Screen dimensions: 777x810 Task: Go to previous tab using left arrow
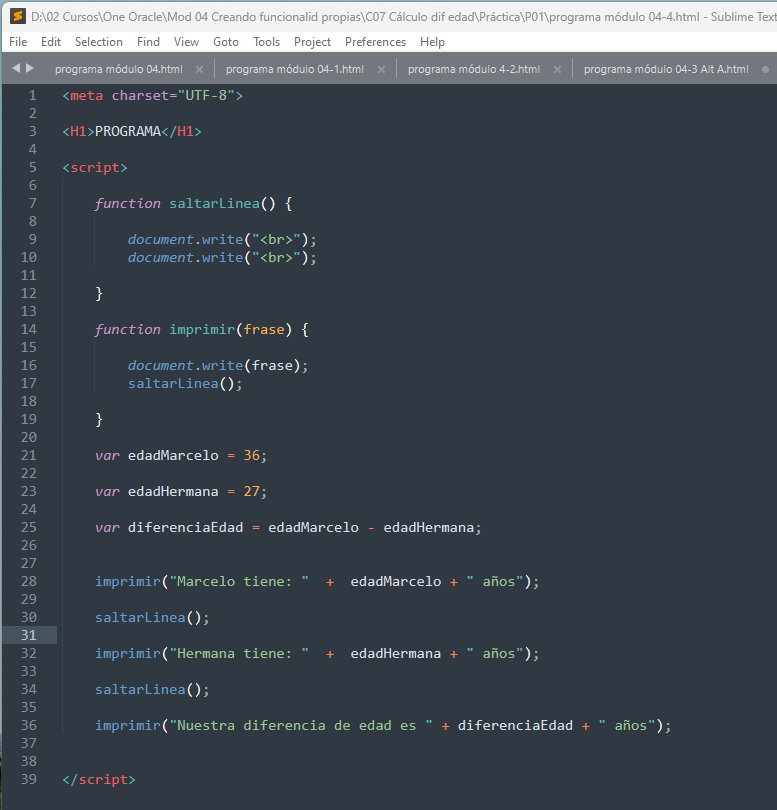(16, 68)
